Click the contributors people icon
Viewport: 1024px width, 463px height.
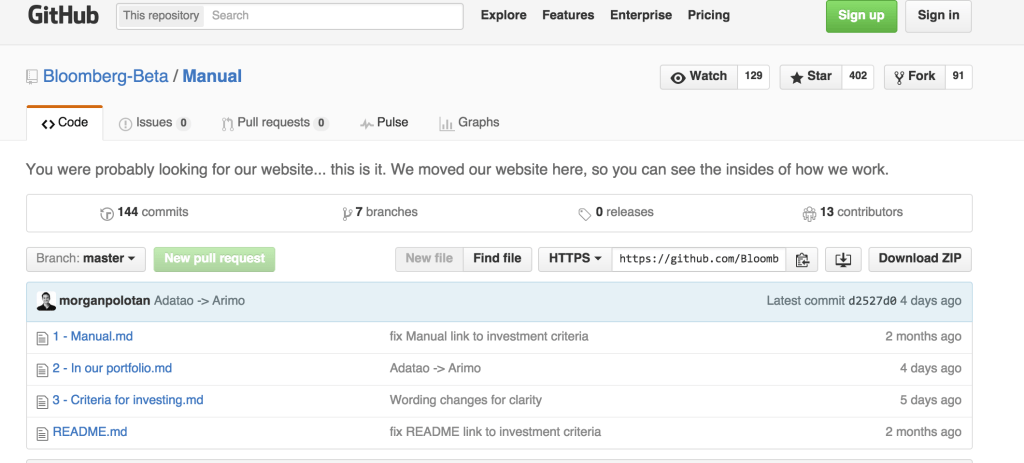809,213
